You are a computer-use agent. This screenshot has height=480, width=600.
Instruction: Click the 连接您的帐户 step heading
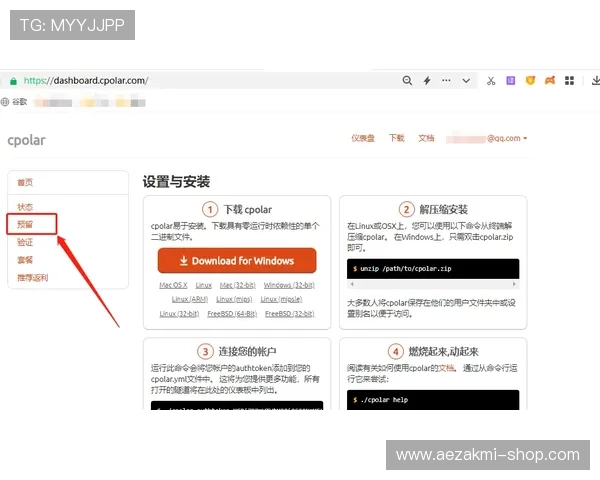(x=248, y=351)
